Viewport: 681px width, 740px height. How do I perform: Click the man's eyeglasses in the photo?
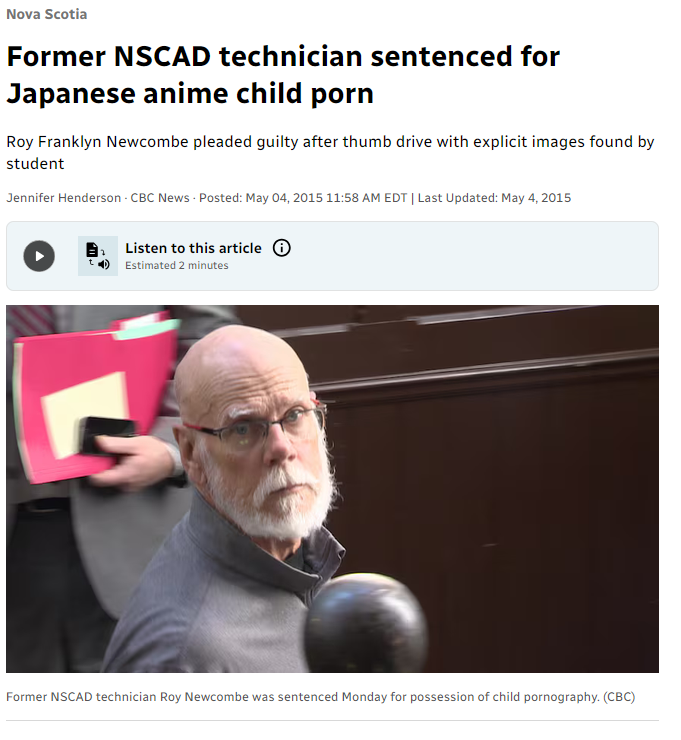click(x=255, y=428)
